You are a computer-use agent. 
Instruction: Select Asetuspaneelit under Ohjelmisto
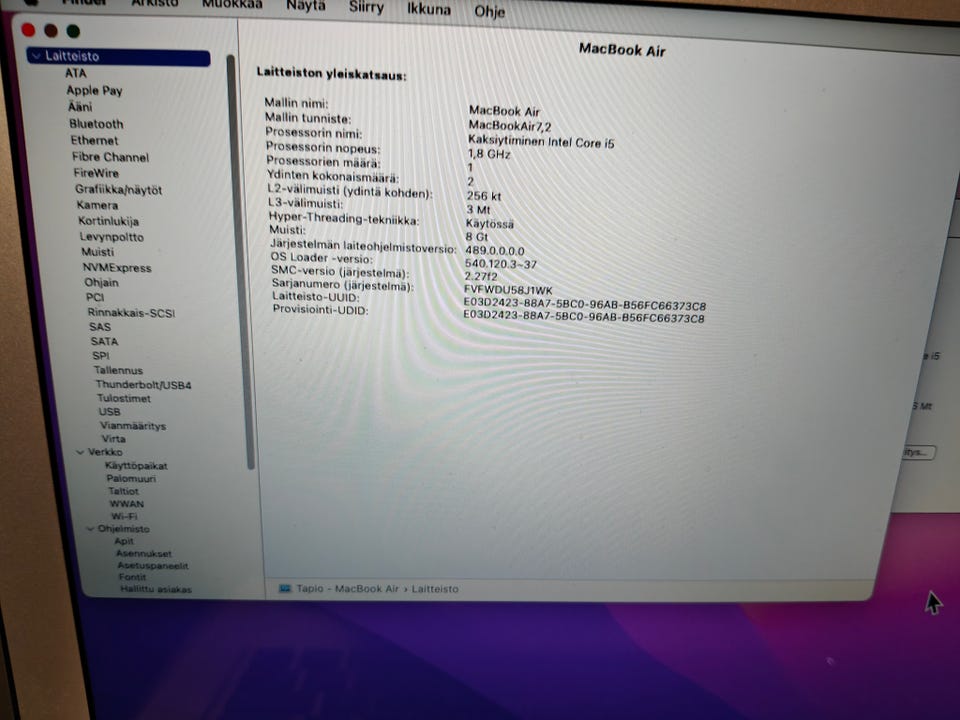tap(153, 566)
